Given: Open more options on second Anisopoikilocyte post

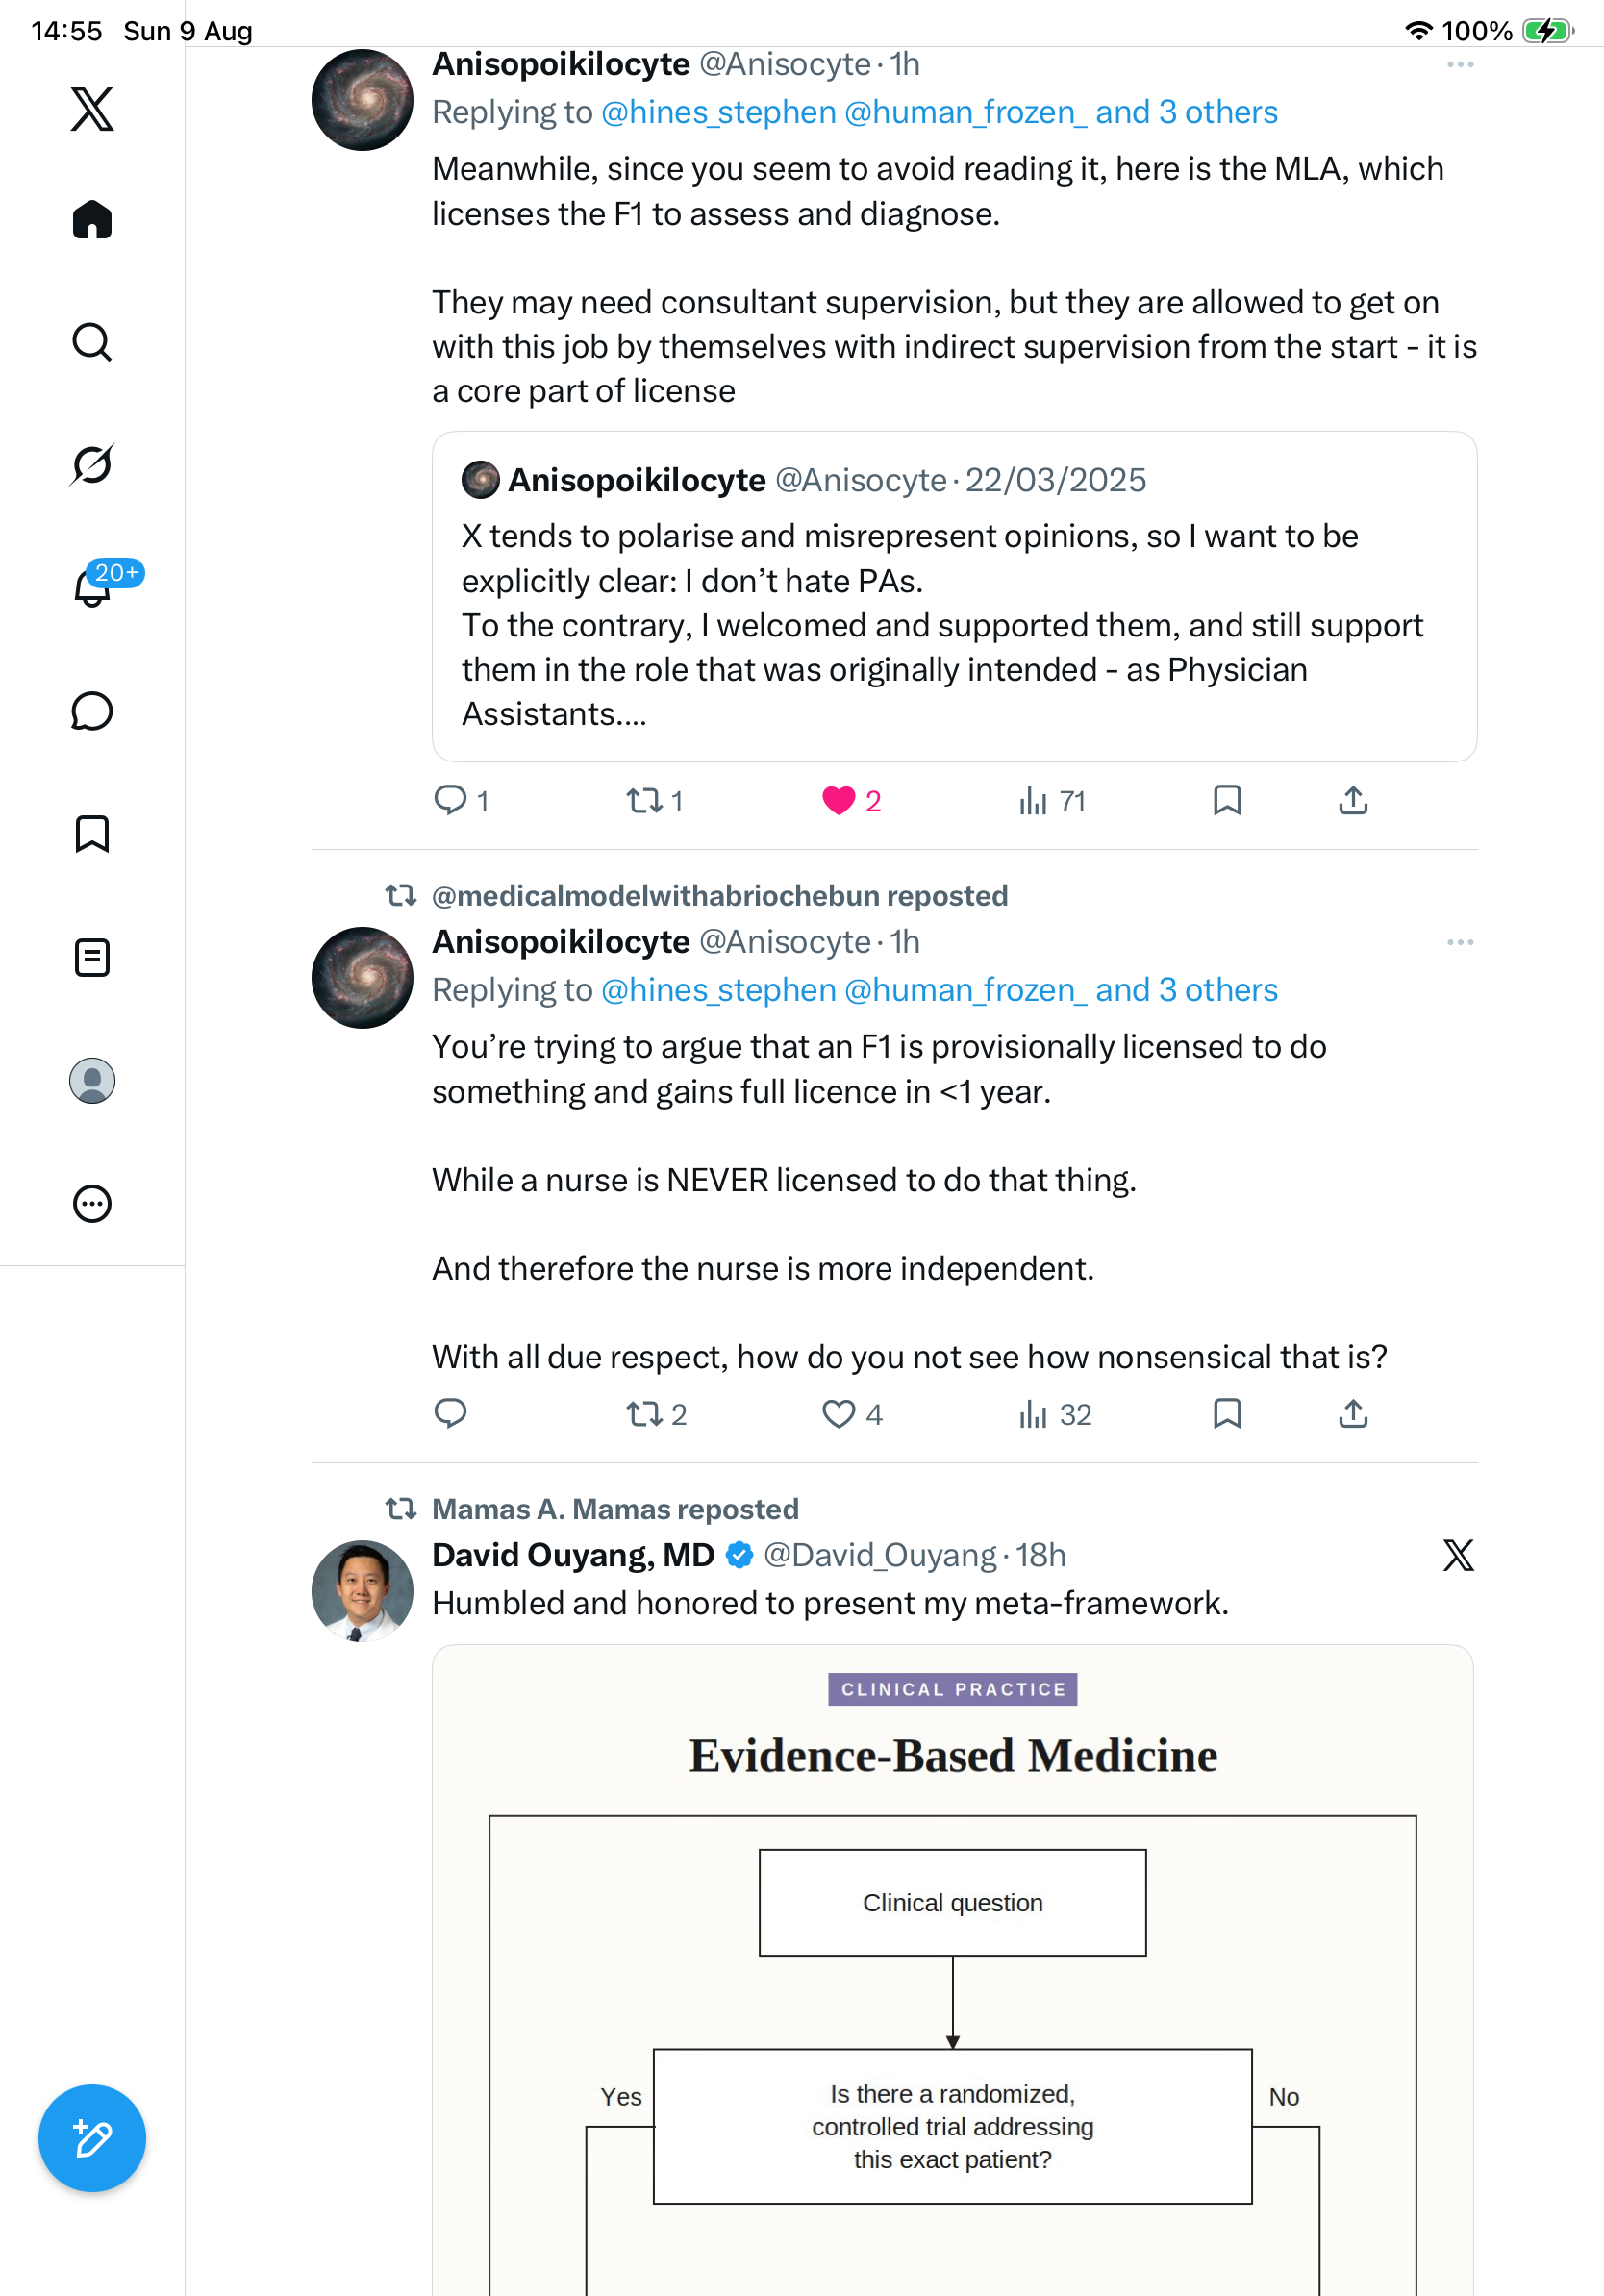Looking at the screenshot, I should 1460,942.
